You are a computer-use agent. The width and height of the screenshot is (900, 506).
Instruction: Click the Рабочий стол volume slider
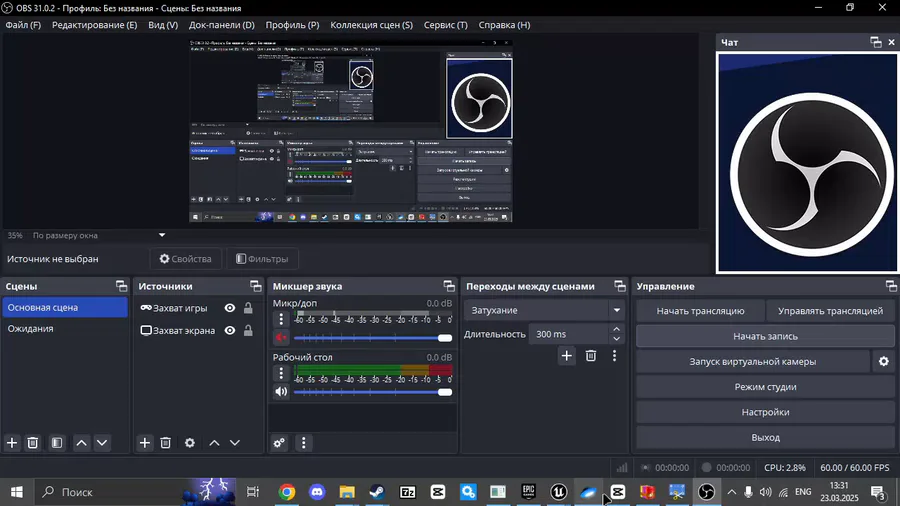(x=372, y=392)
